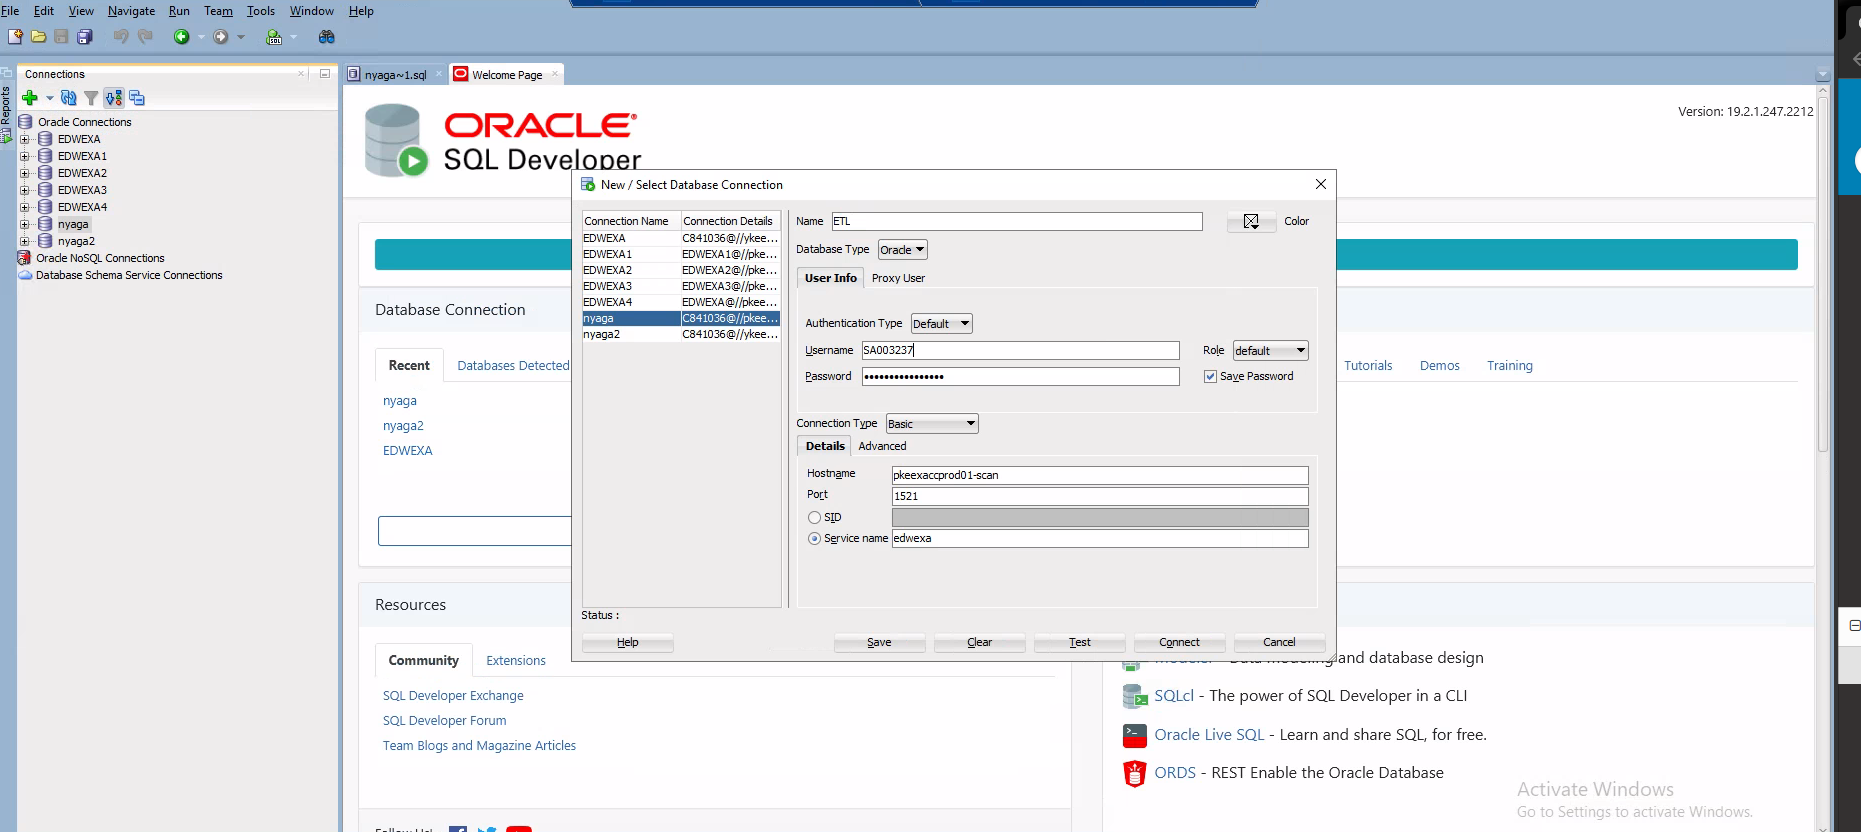Click database icon next to nyaga2 connection

tap(45, 241)
